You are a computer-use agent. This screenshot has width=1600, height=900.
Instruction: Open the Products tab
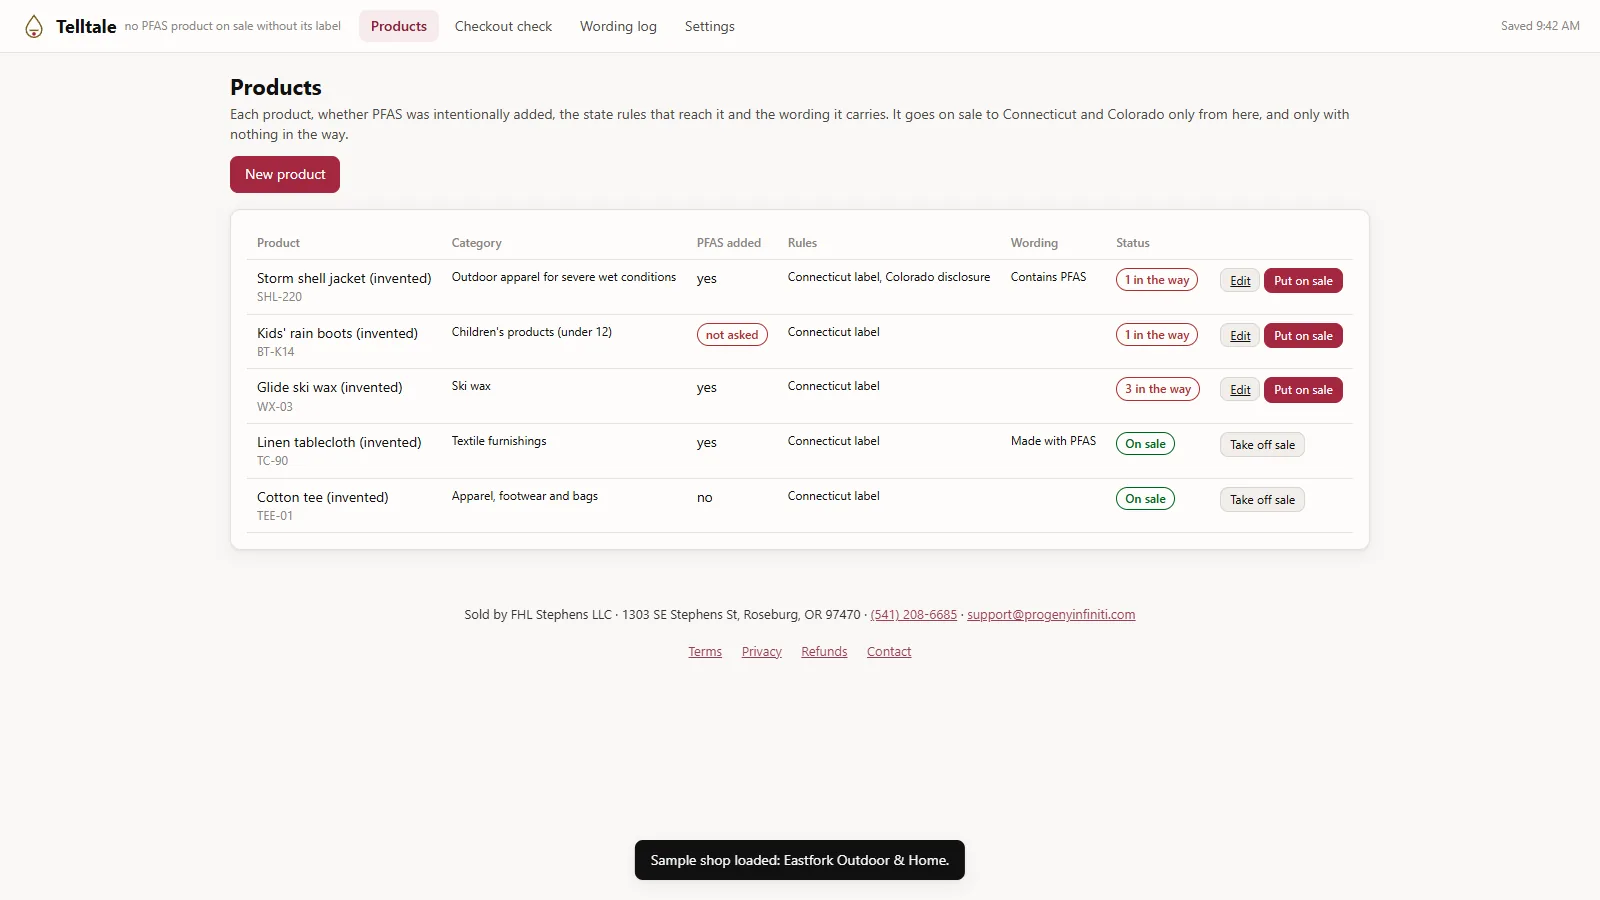[399, 26]
